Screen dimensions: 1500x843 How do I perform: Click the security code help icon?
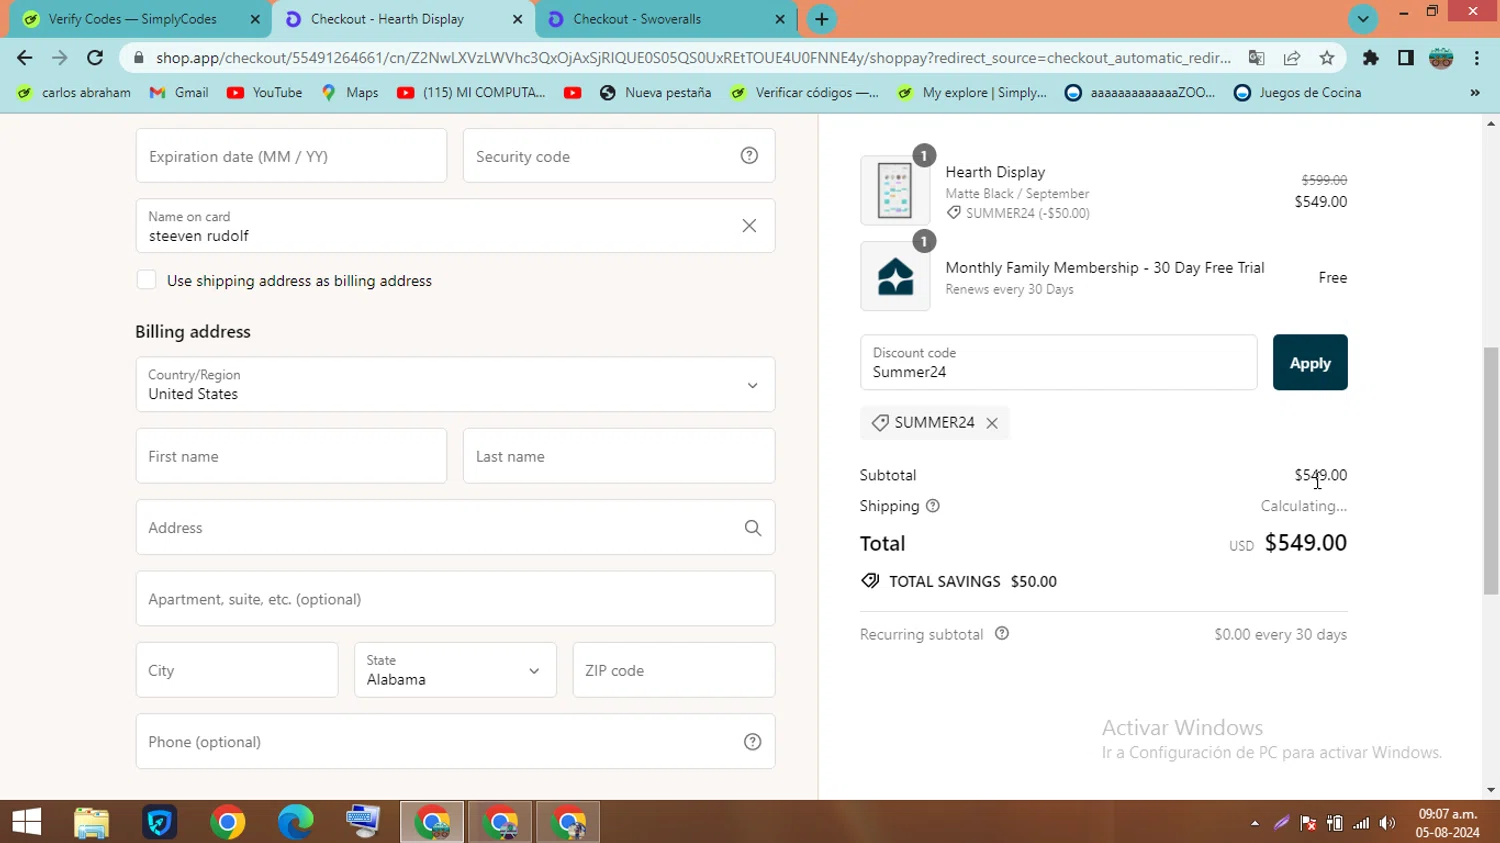click(x=749, y=156)
